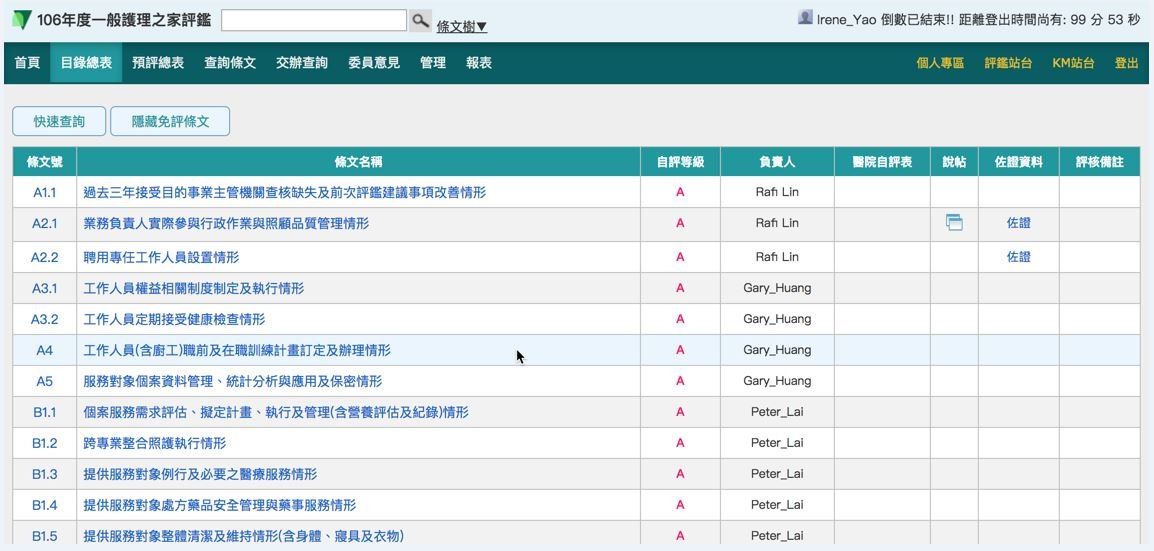Open article number B1.3

coord(44,474)
